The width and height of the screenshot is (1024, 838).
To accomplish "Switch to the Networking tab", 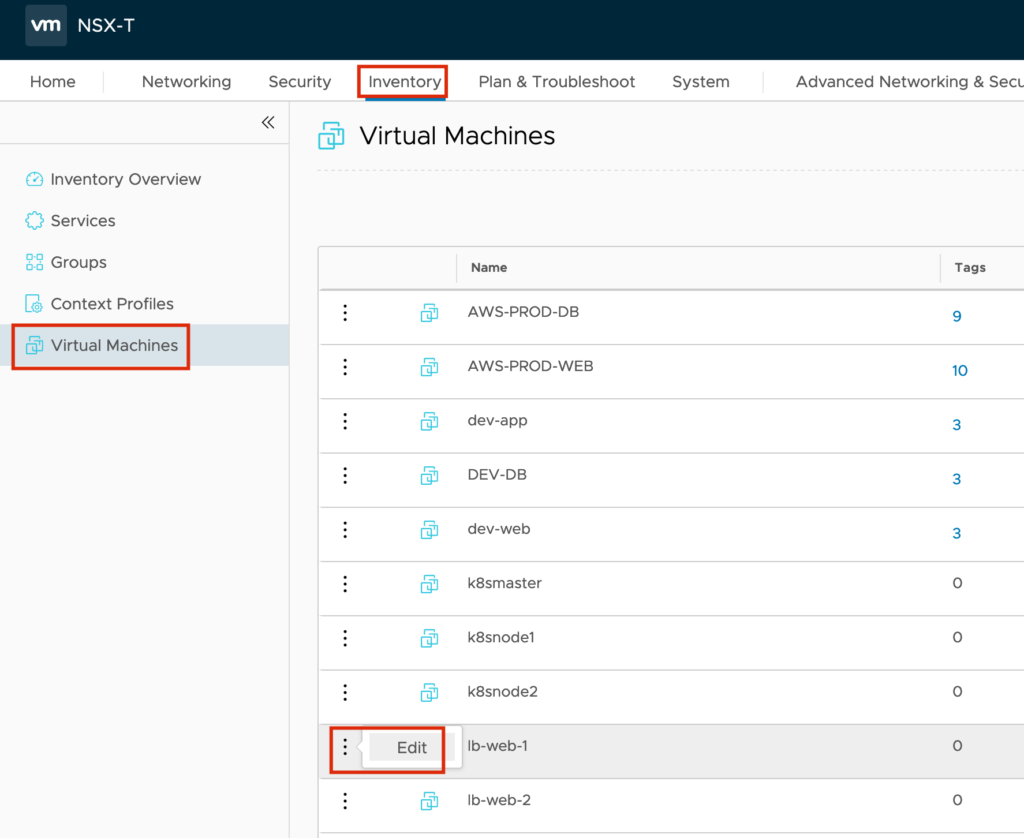I will click(x=186, y=82).
